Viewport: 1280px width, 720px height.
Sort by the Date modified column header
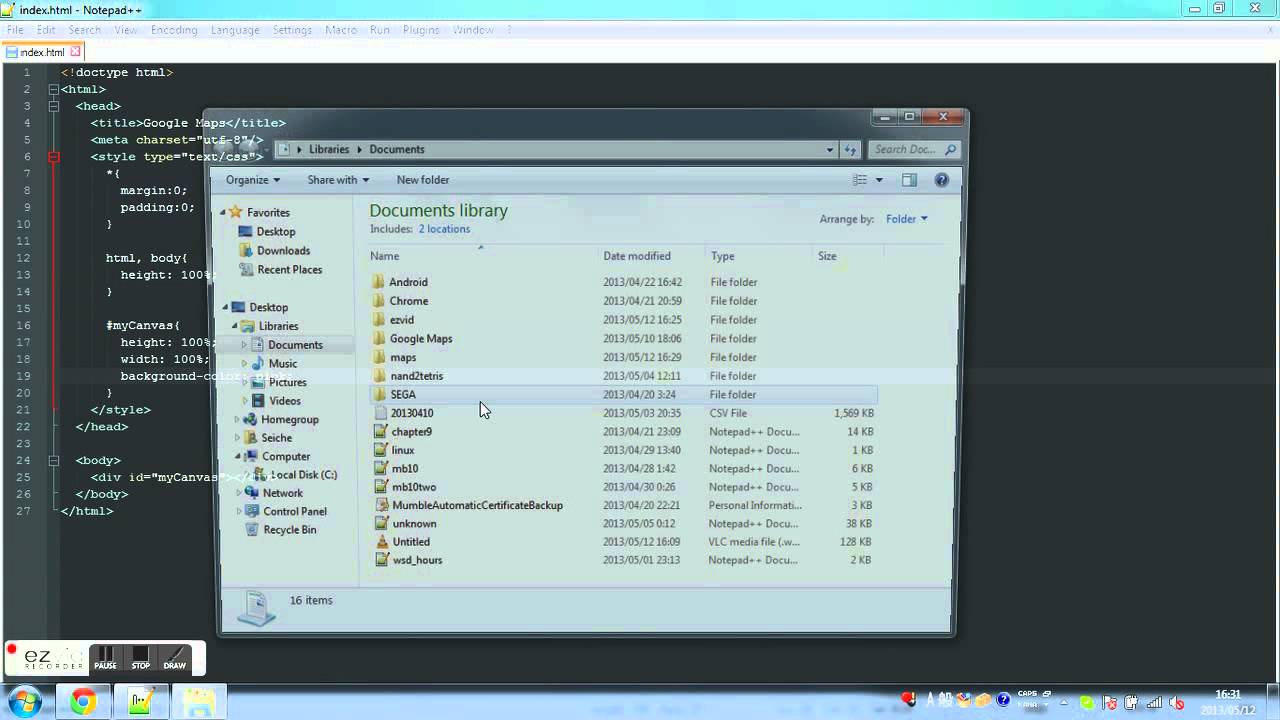coord(637,256)
